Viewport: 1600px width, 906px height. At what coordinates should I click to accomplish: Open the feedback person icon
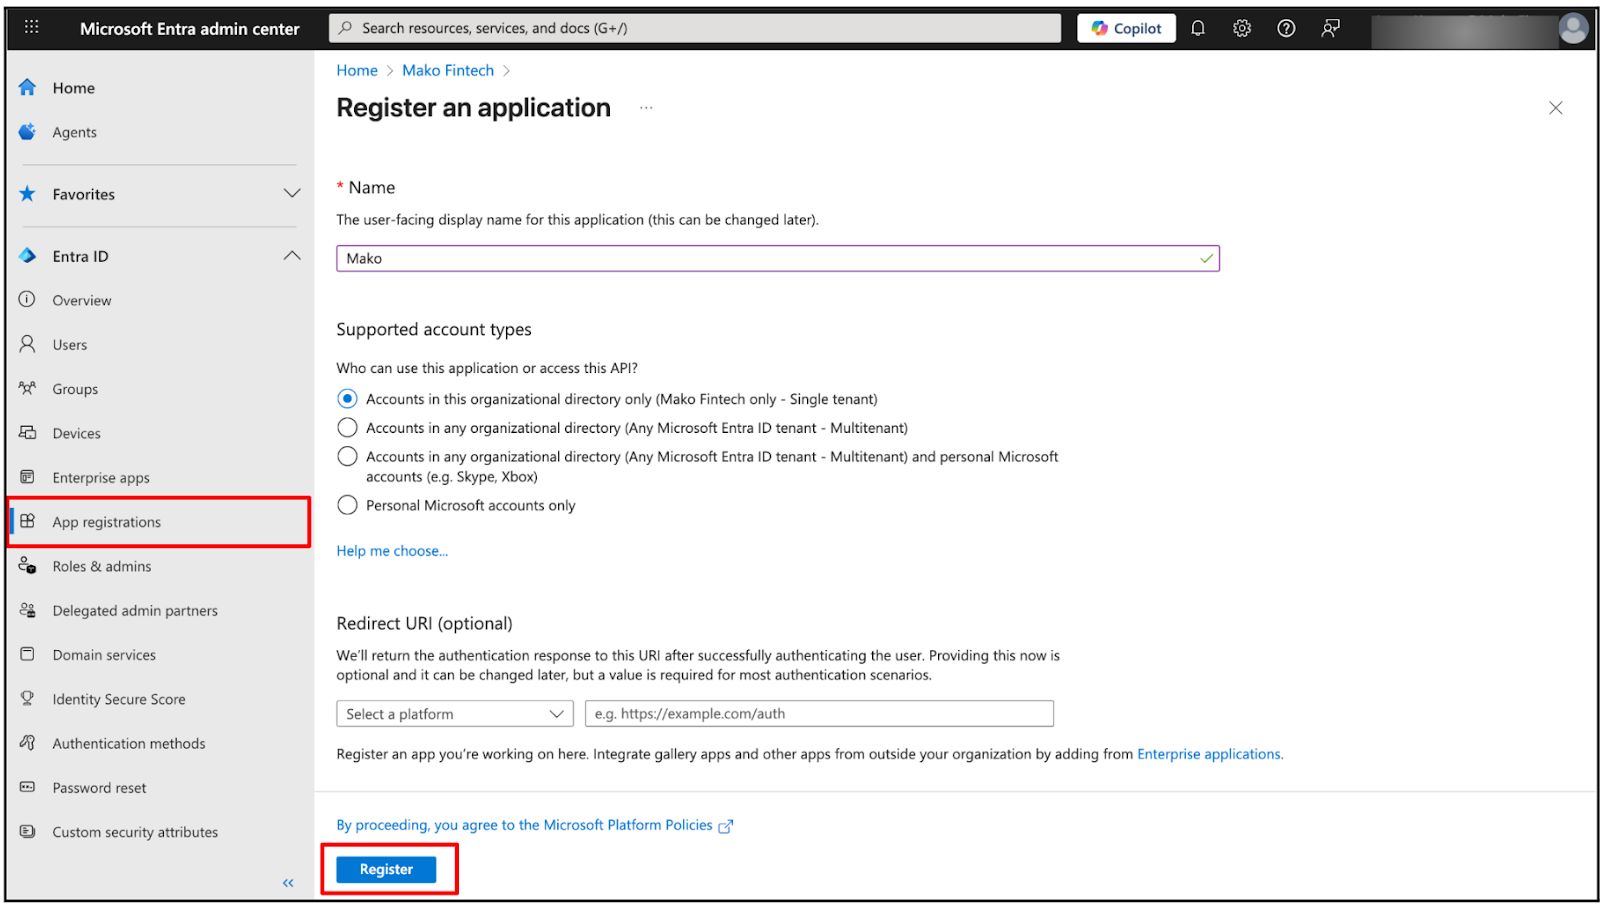click(1330, 28)
